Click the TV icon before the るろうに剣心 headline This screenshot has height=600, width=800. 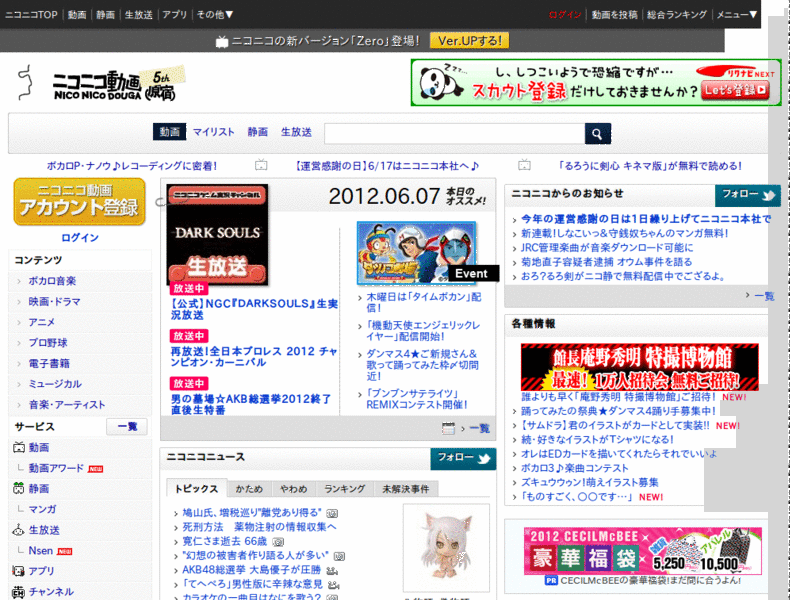click(x=524, y=165)
